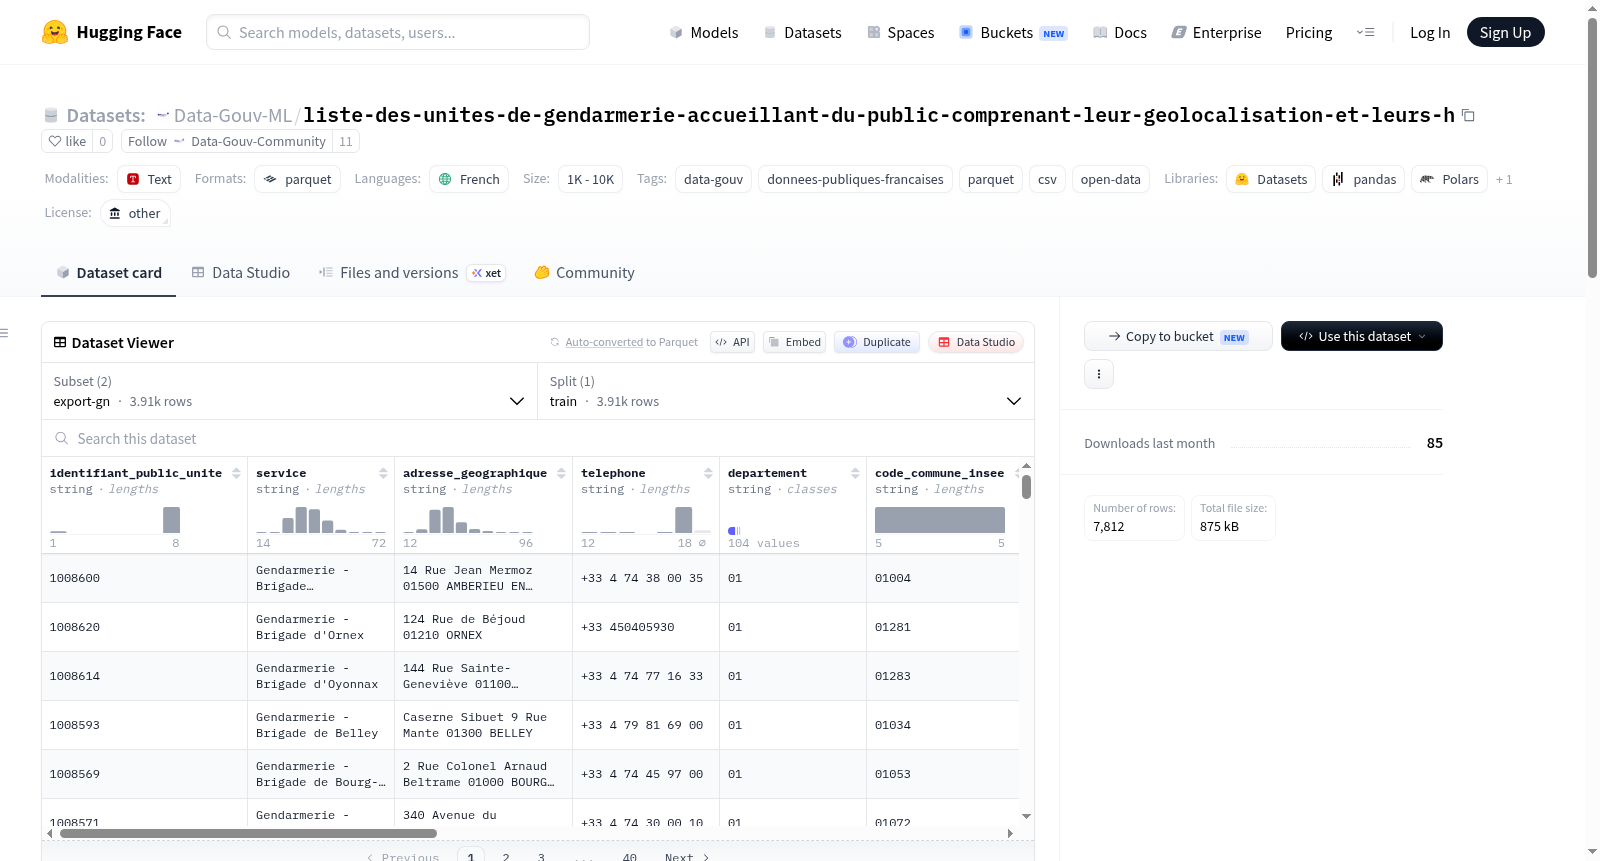Sort the departement column

tap(855, 473)
